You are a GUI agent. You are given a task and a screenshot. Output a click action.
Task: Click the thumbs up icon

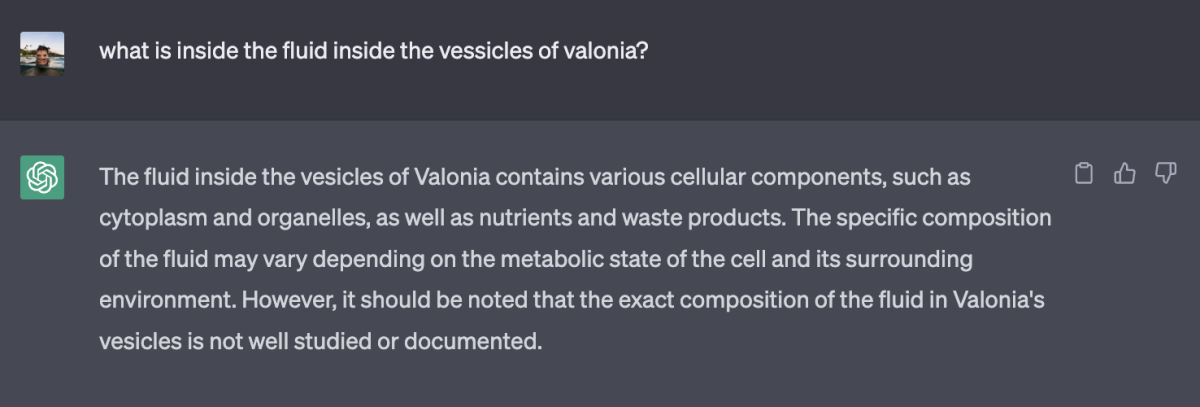pos(1125,174)
